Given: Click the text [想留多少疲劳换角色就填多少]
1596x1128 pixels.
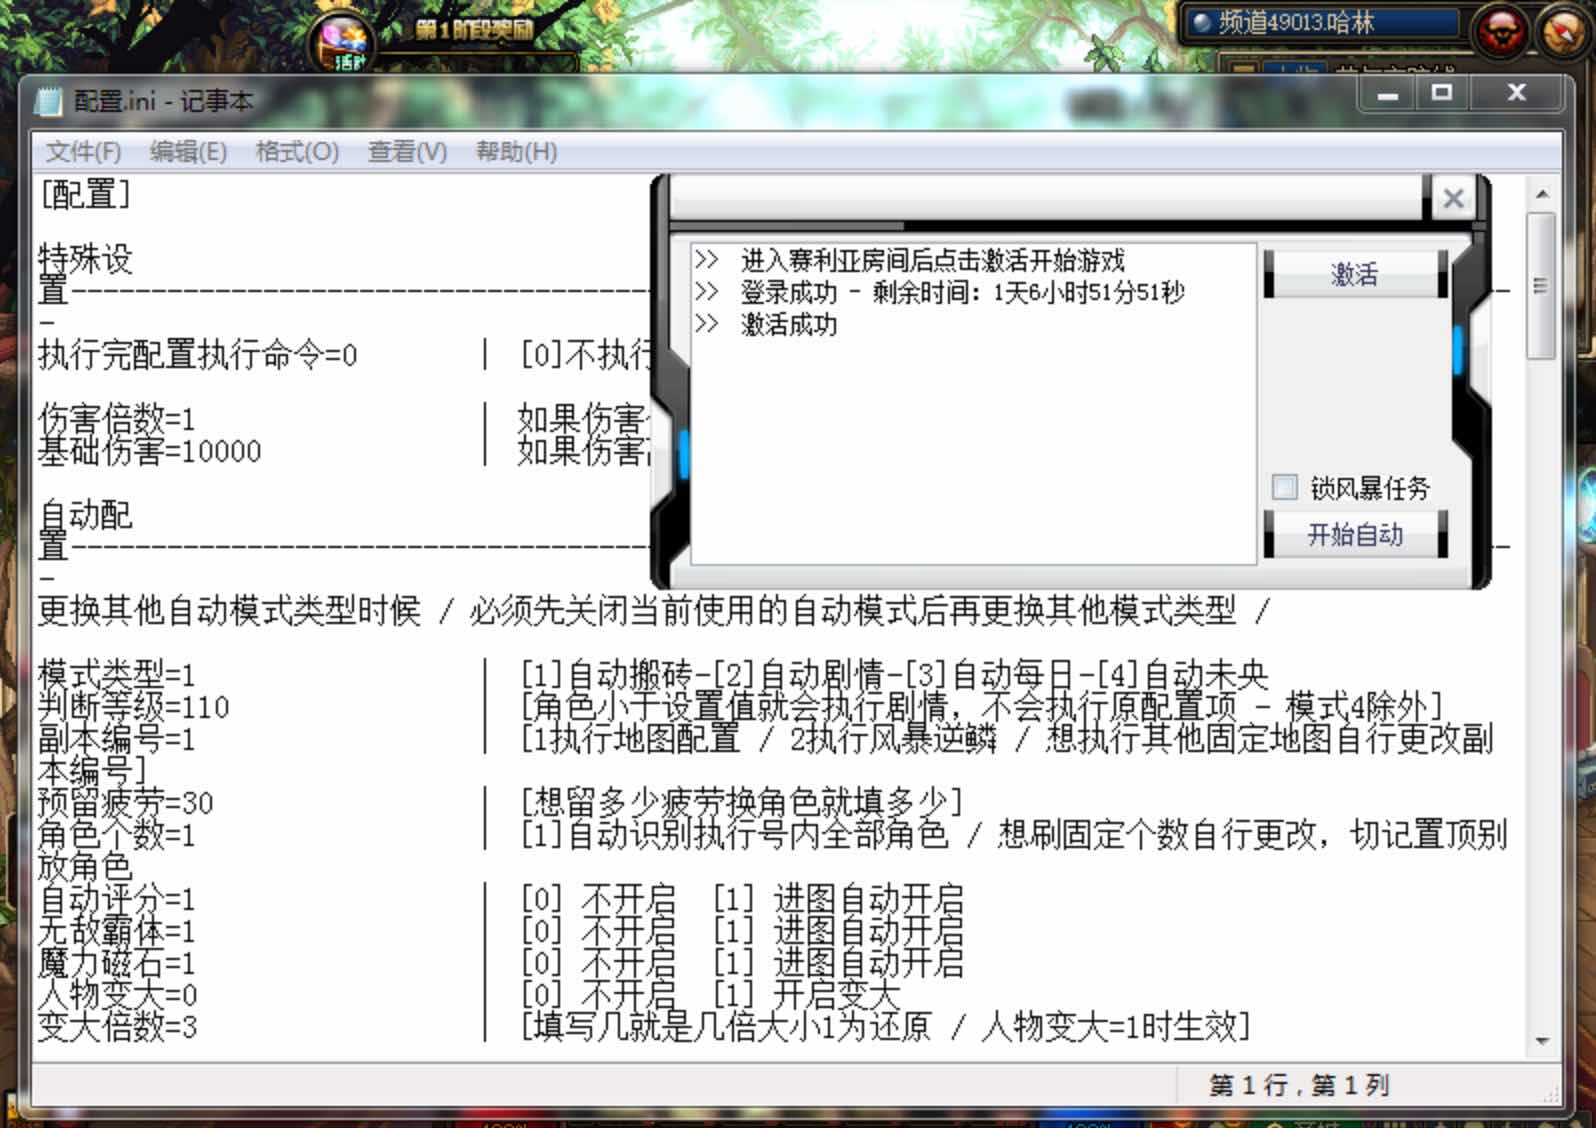Looking at the screenshot, I should tap(742, 803).
